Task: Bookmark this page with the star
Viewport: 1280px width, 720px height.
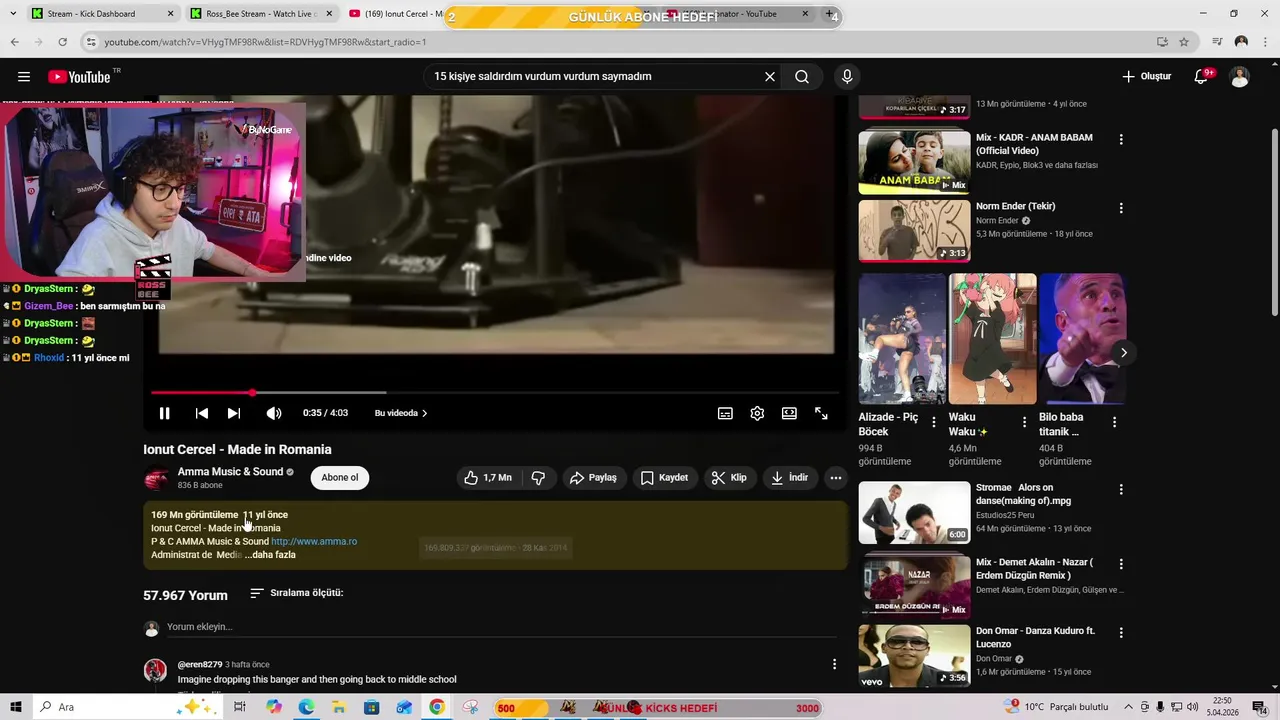Action: click(1184, 42)
